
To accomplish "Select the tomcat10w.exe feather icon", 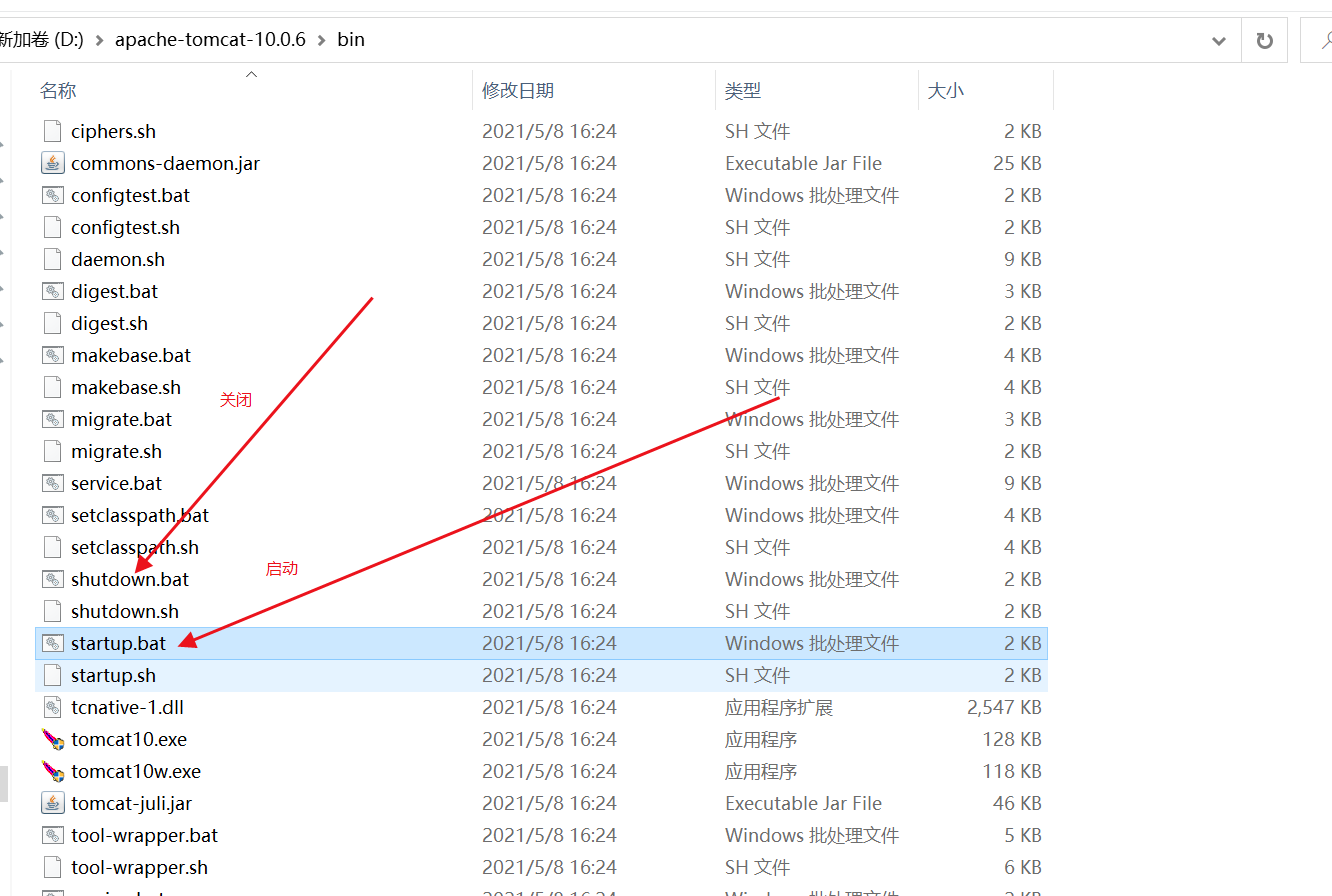I will (x=53, y=771).
